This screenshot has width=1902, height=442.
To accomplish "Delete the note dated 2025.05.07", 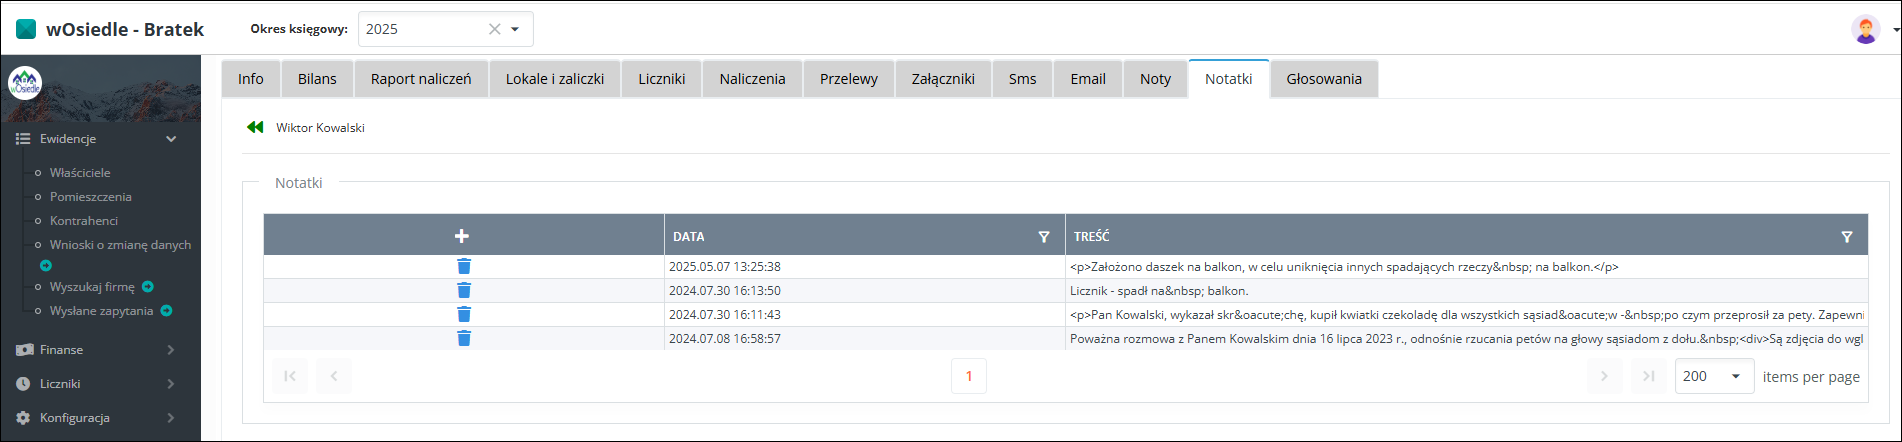I will click(464, 266).
